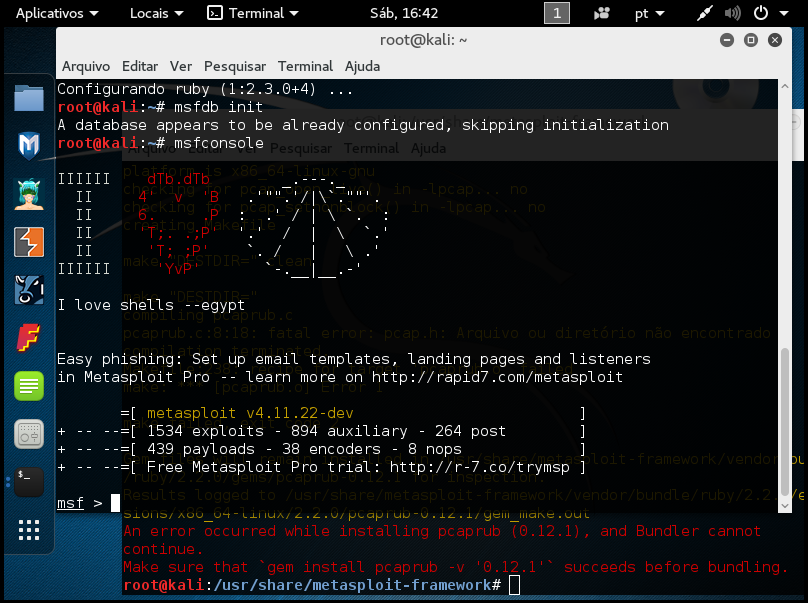Open the Maltego dock icon
808x603 pixels.
[x=29, y=290]
